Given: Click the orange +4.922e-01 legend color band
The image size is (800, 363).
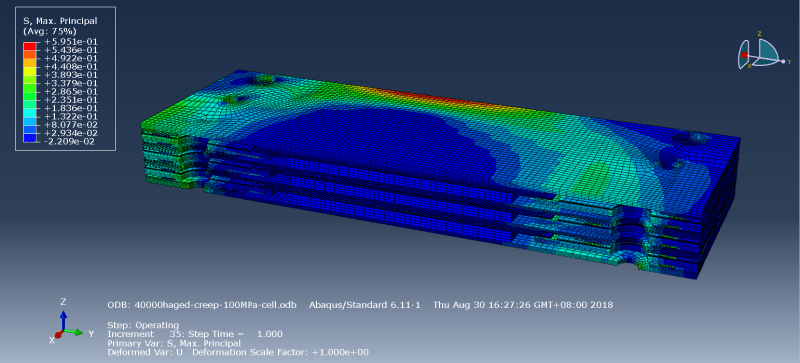Looking at the screenshot, I should click(x=29, y=62).
